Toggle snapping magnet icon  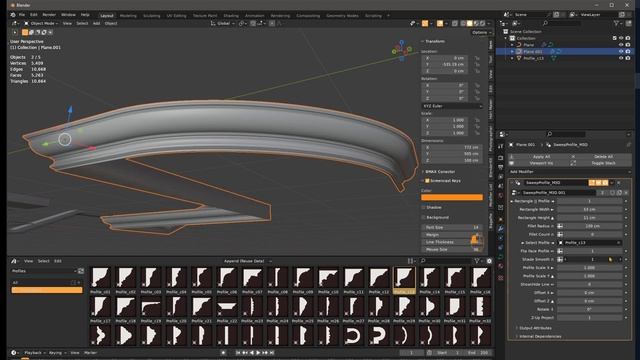tap(253, 24)
